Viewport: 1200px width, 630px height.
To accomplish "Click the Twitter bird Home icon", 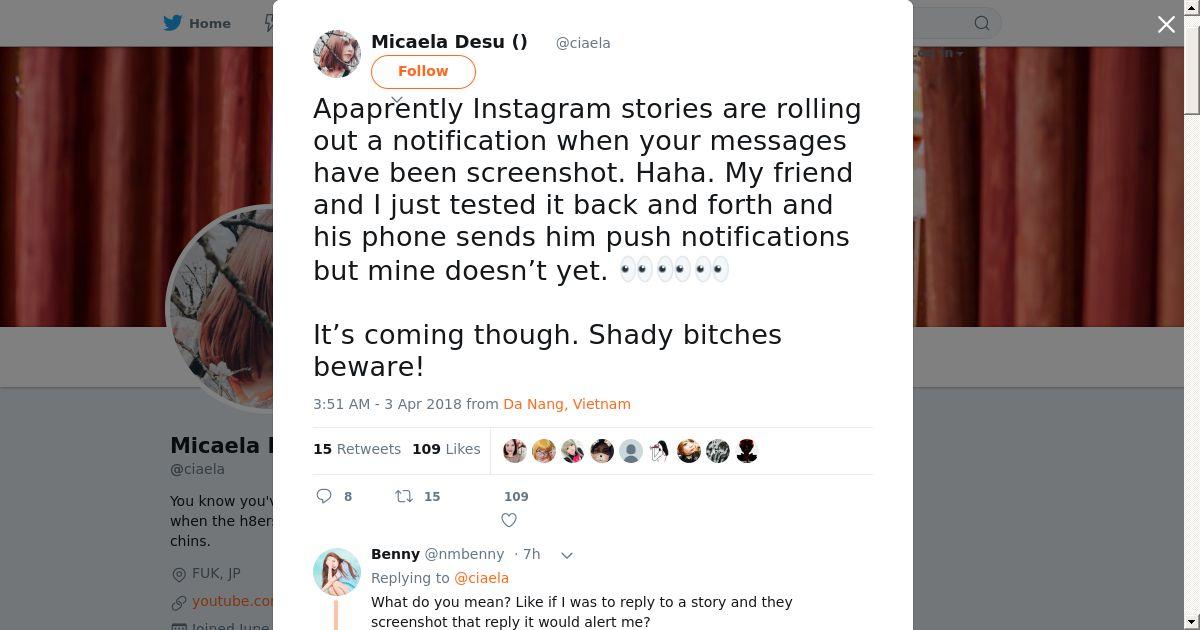I will 173,23.
